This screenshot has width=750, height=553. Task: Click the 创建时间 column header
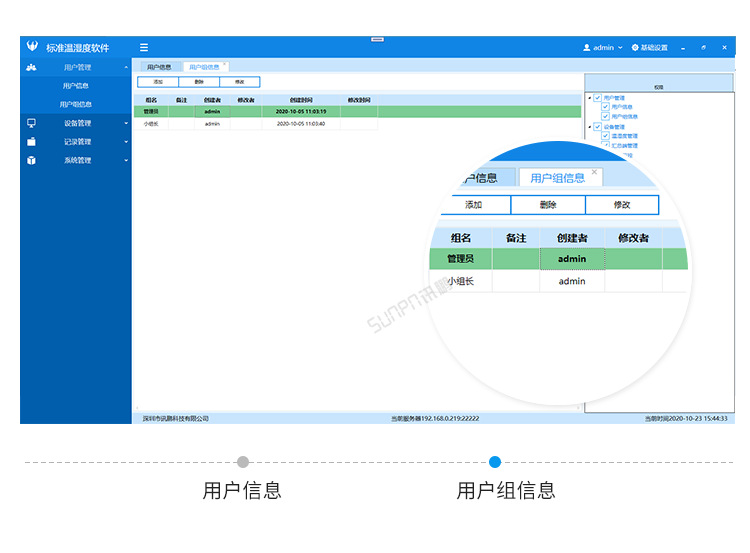point(301,100)
